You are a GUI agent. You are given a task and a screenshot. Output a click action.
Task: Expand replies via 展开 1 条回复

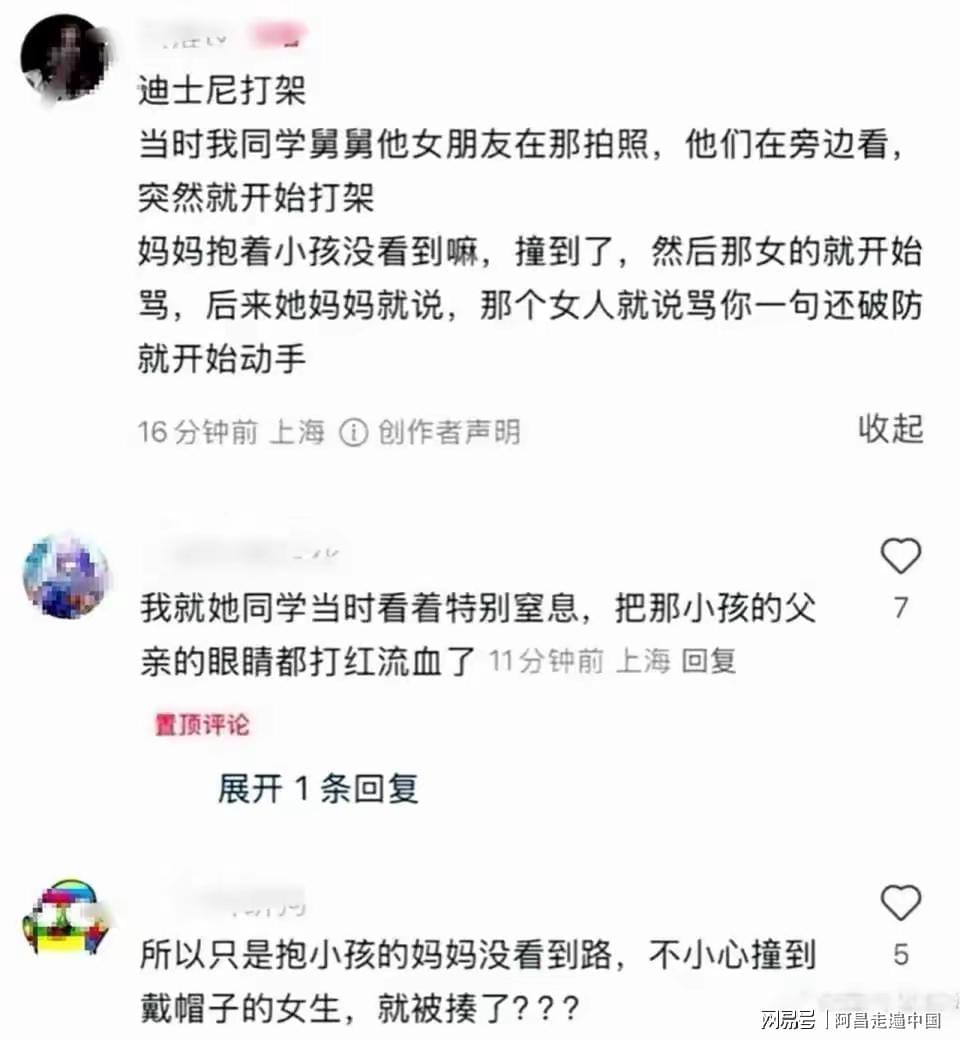coord(318,789)
